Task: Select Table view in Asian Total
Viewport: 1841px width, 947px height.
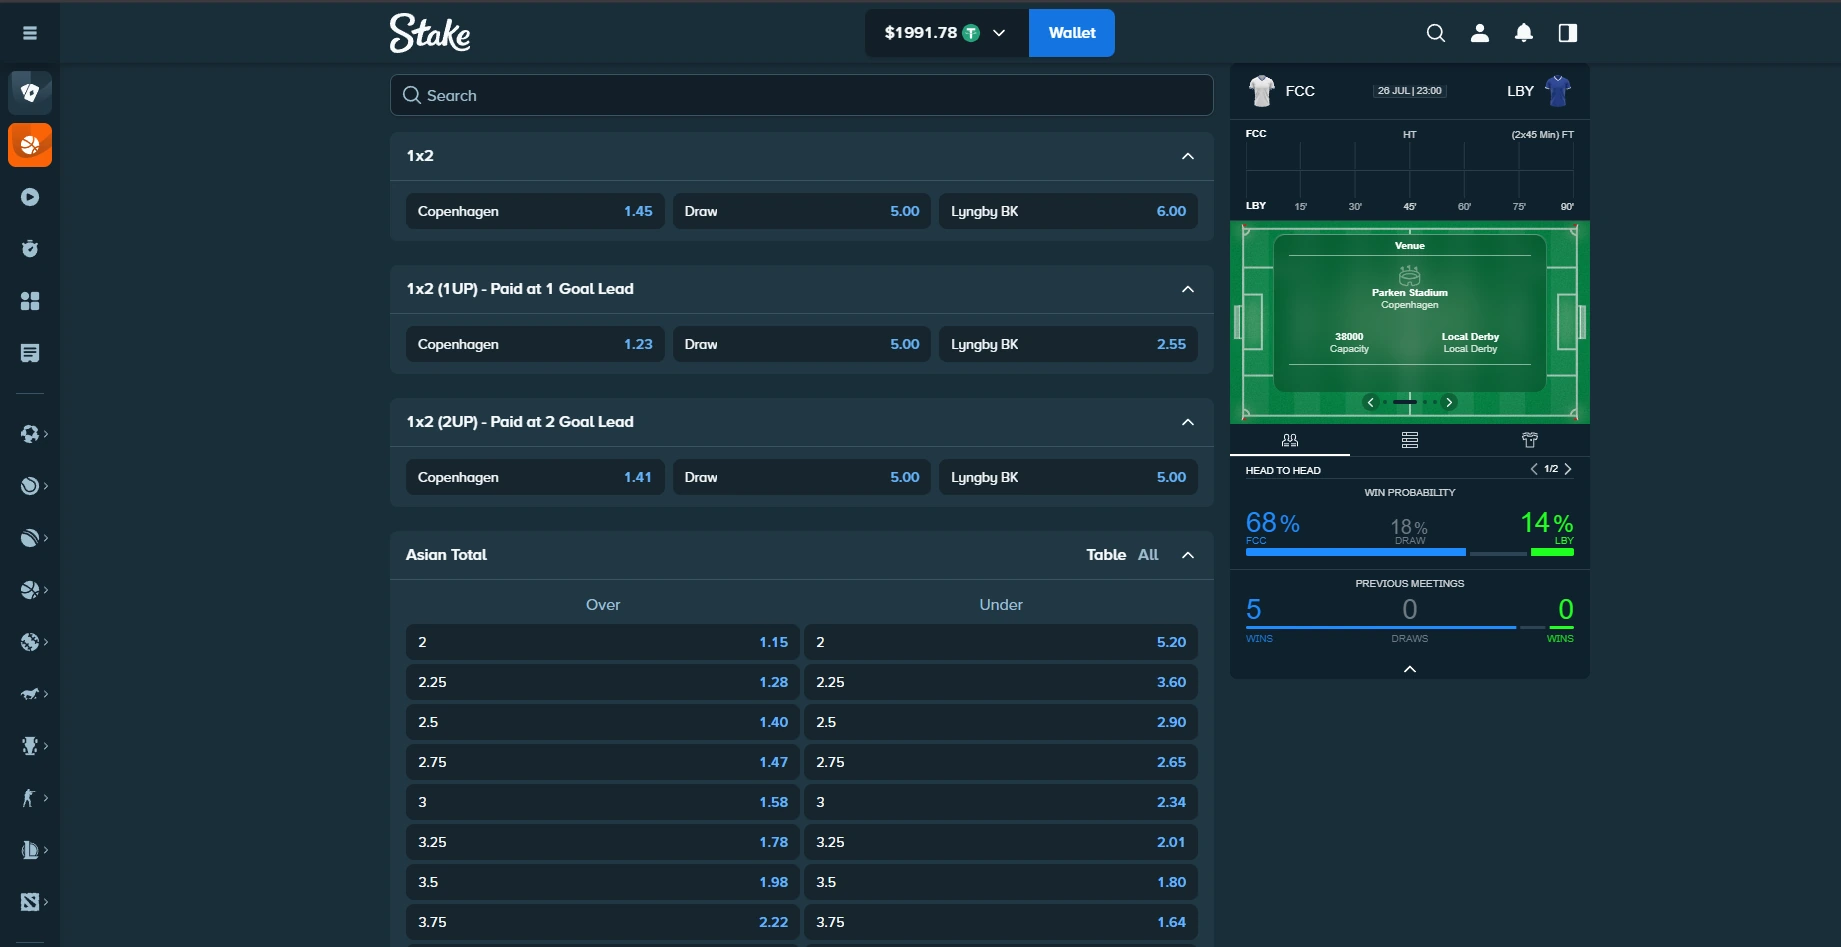Action: pos(1106,555)
